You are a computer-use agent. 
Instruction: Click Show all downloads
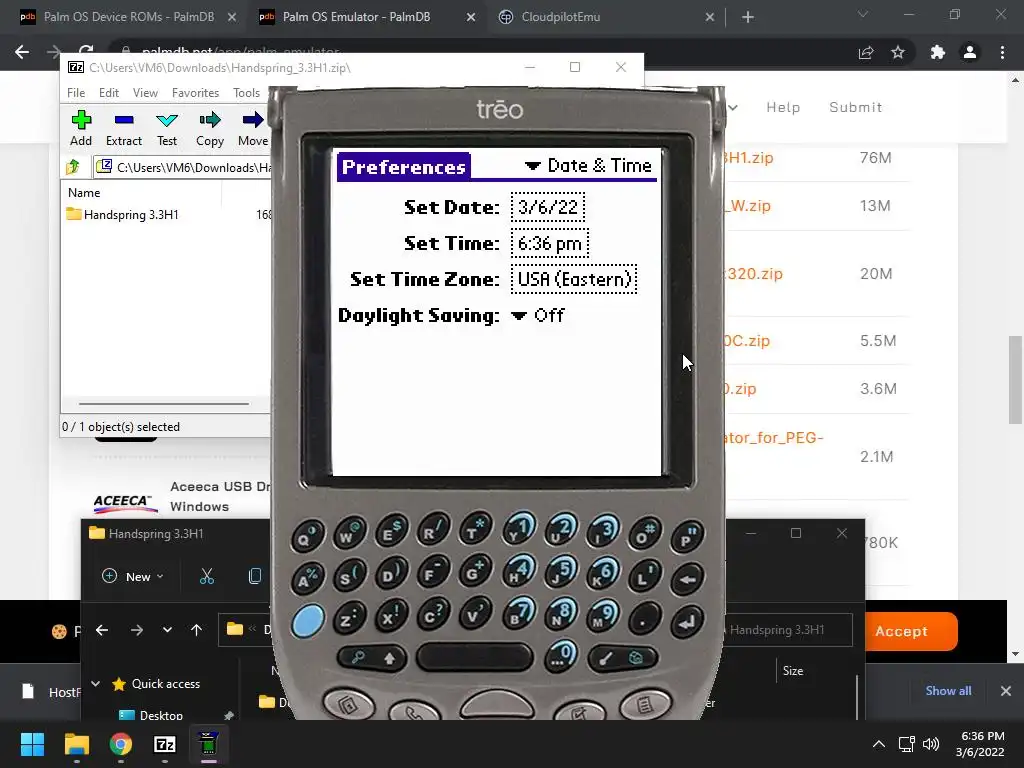948,690
